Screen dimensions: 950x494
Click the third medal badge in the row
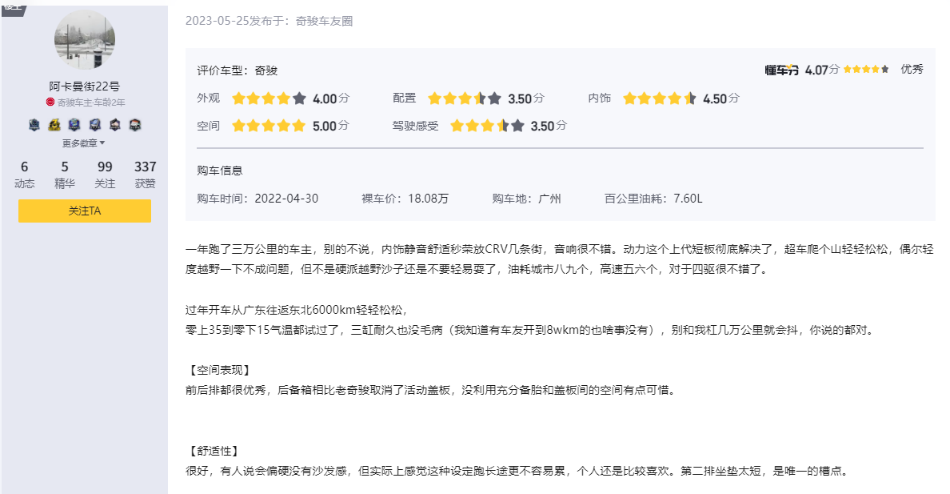tap(75, 125)
